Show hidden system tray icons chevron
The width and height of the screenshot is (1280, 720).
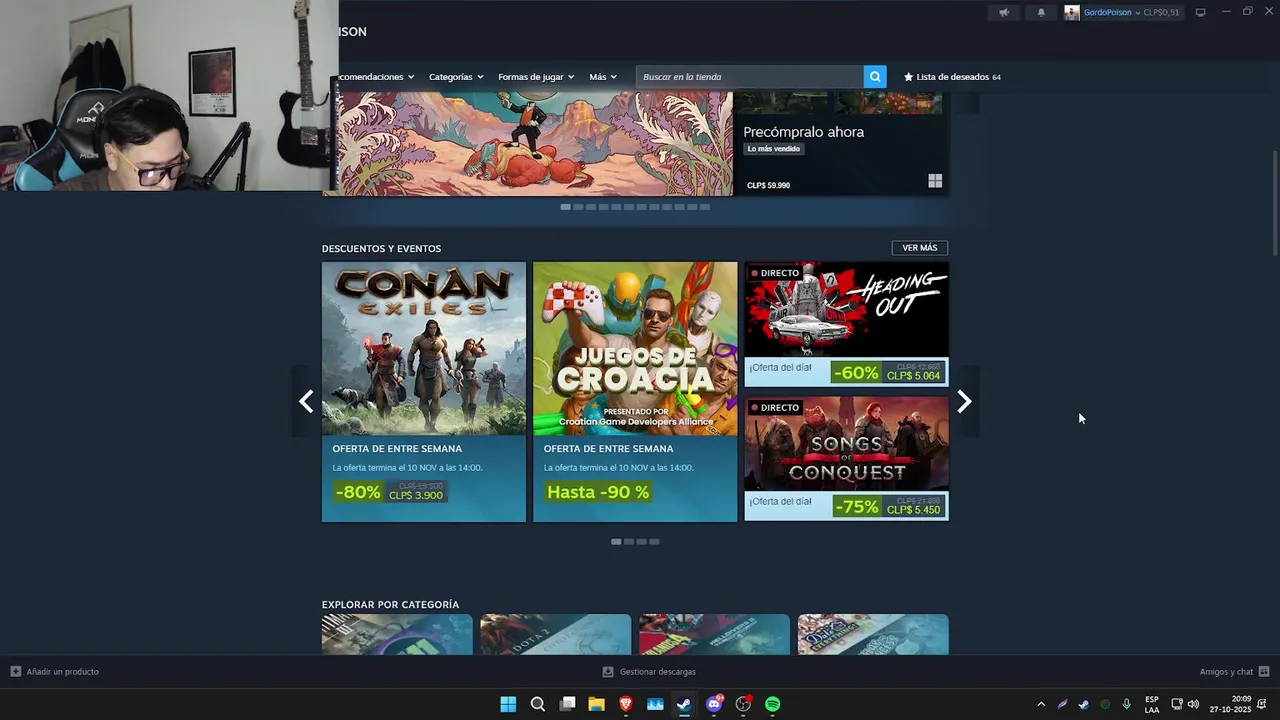pos(1041,704)
